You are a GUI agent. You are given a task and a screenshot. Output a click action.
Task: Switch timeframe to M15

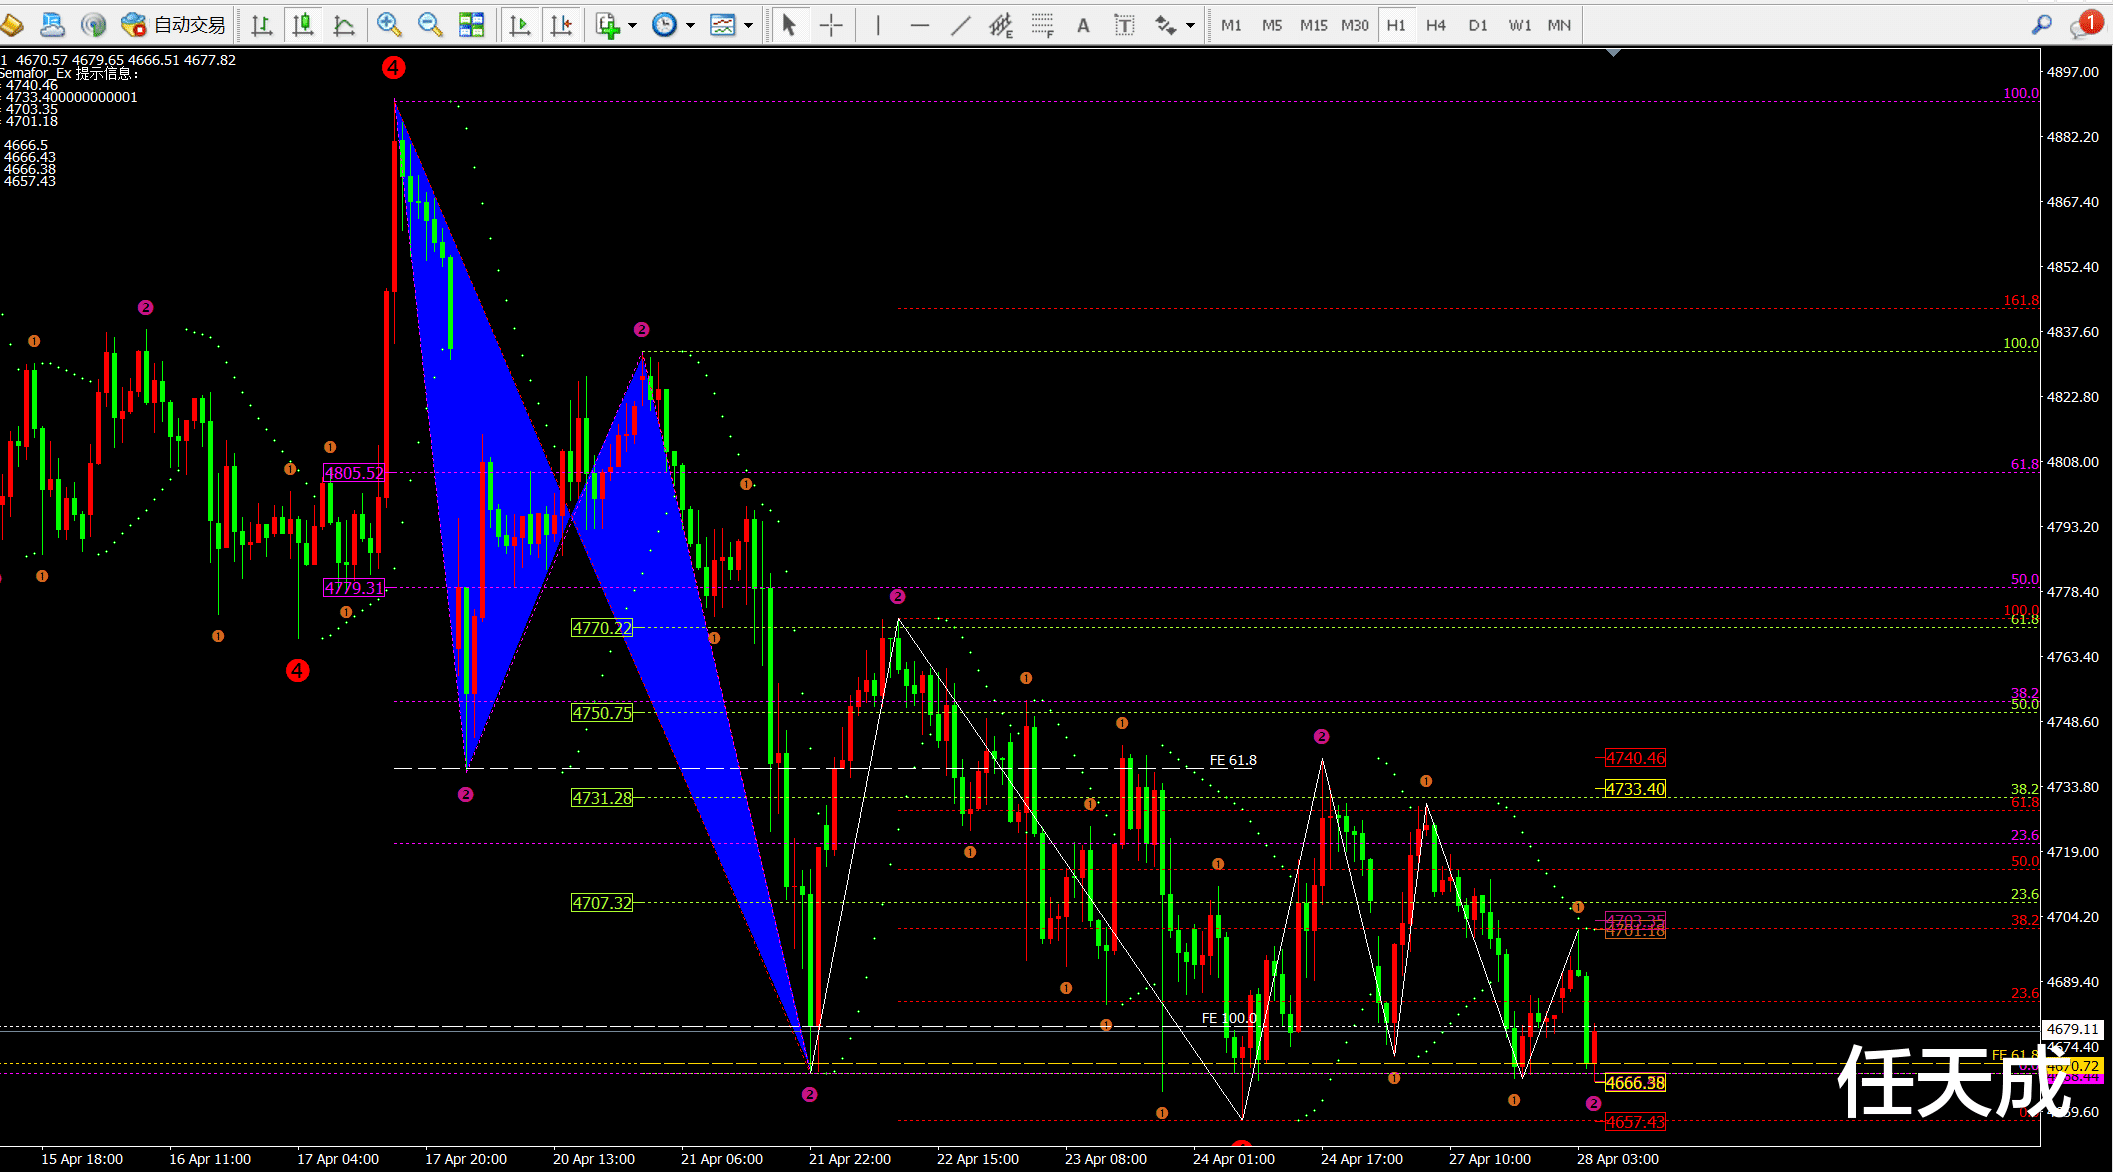(x=1313, y=25)
